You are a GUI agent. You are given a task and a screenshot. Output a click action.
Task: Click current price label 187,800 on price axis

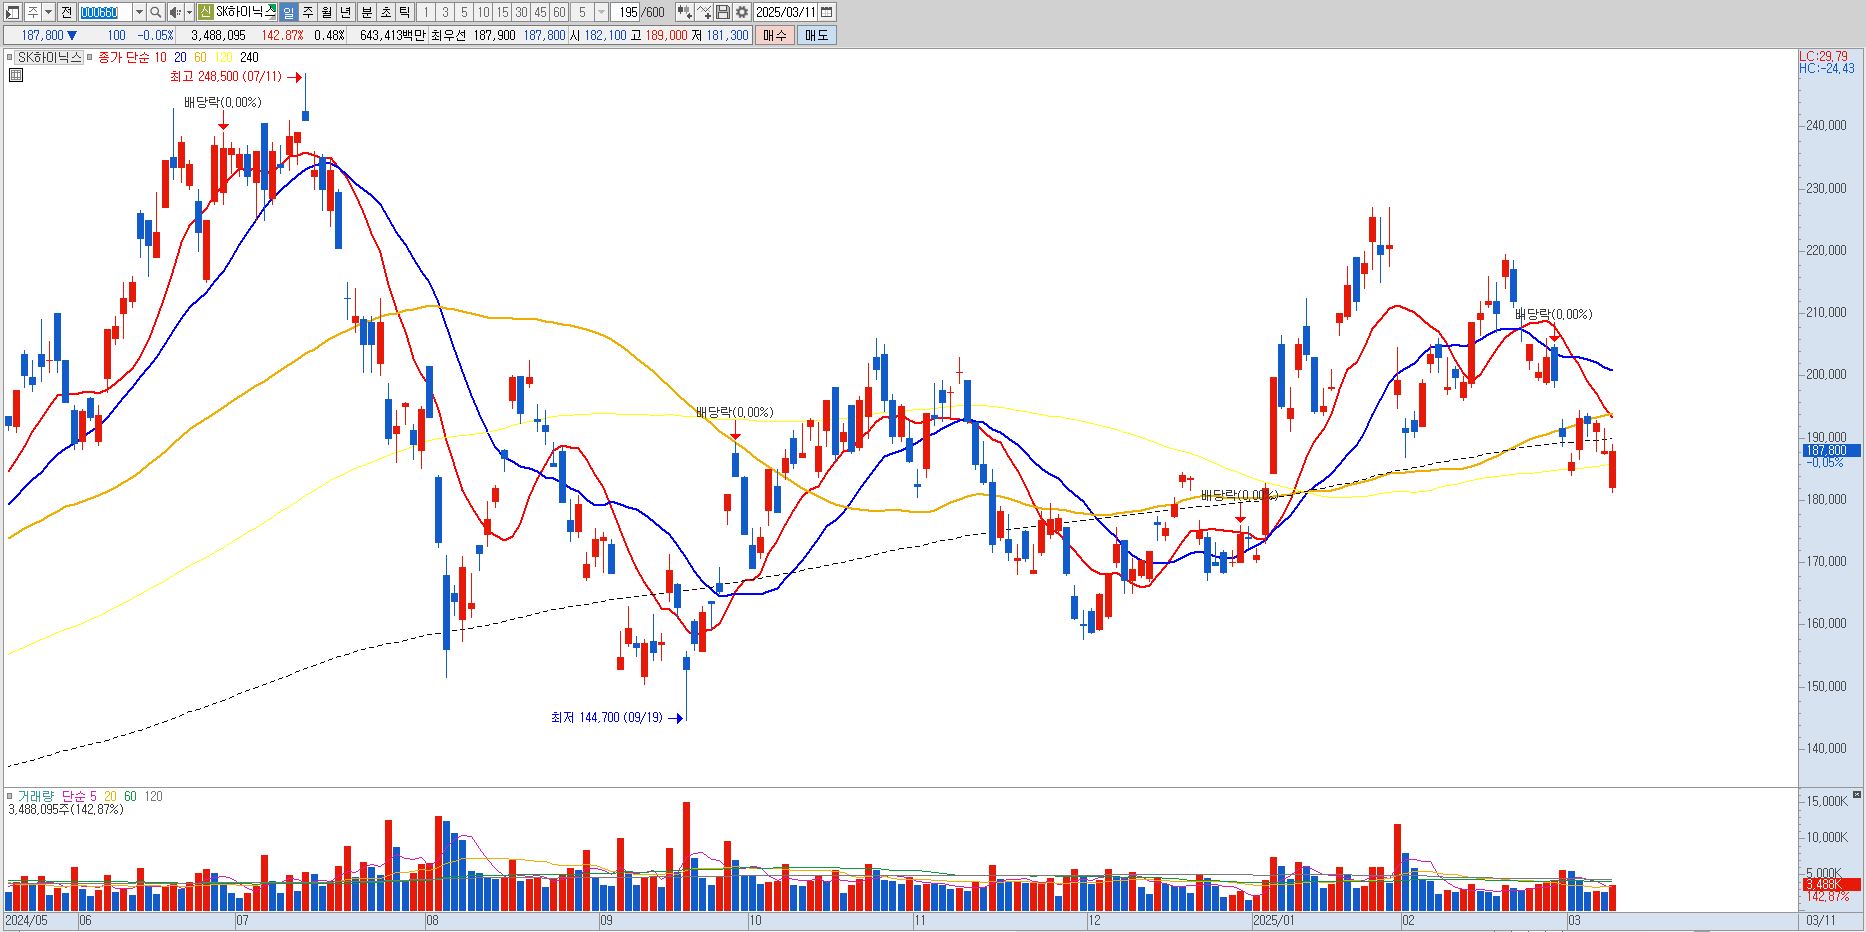click(1831, 451)
